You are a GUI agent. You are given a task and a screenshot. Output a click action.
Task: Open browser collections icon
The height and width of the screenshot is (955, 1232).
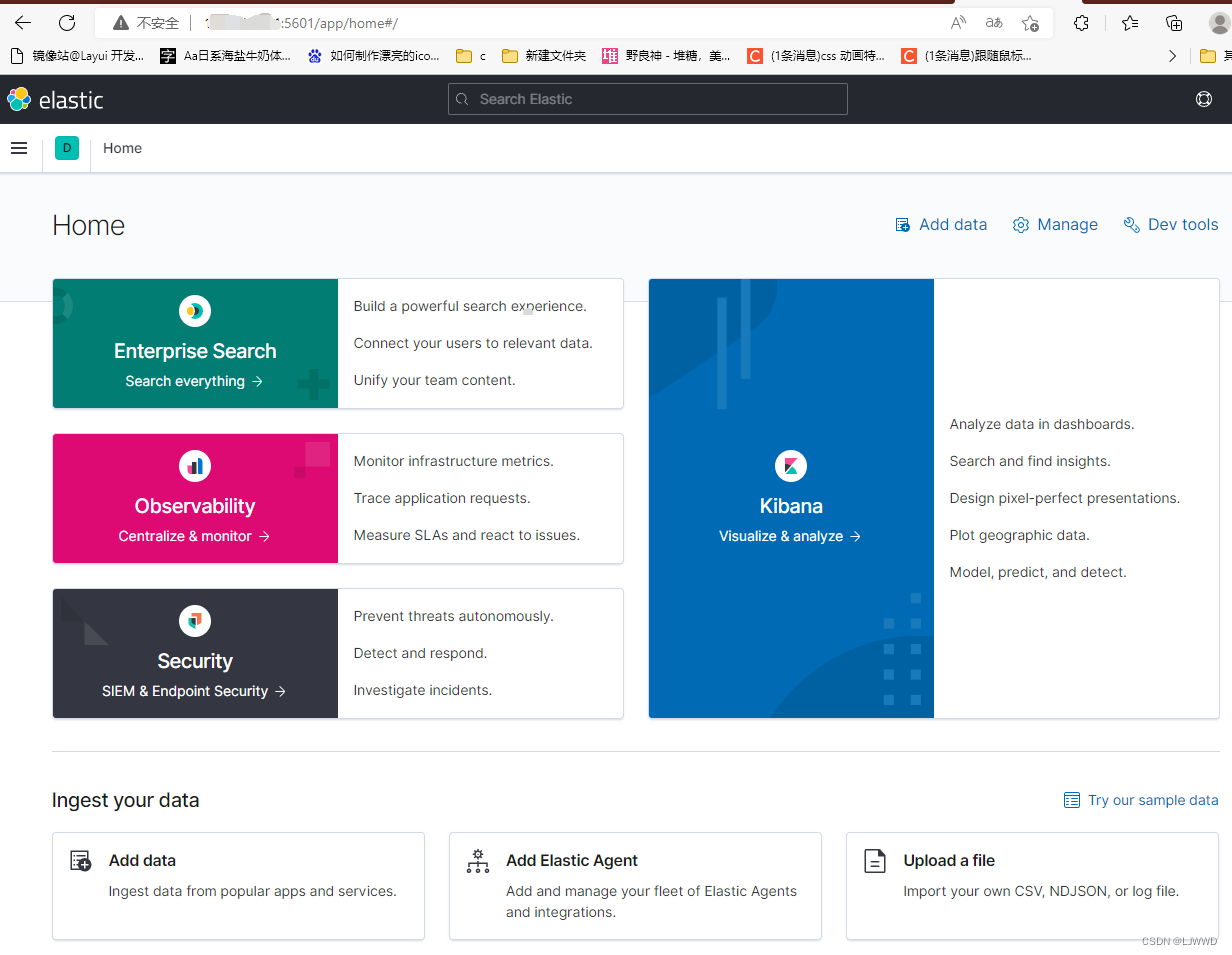click(x=1174, y=22)
